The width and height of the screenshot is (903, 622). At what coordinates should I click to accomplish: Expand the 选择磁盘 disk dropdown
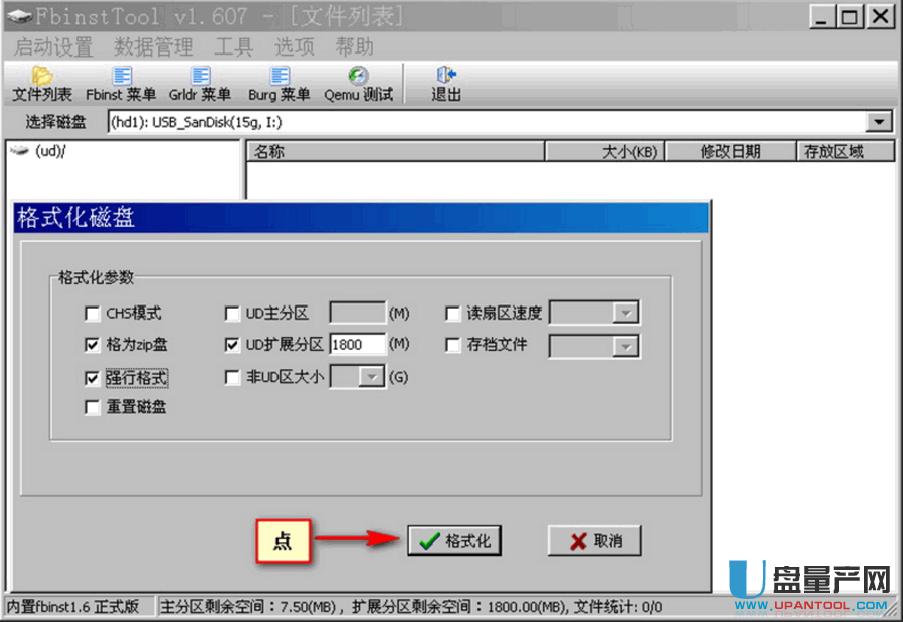(879, 122)
